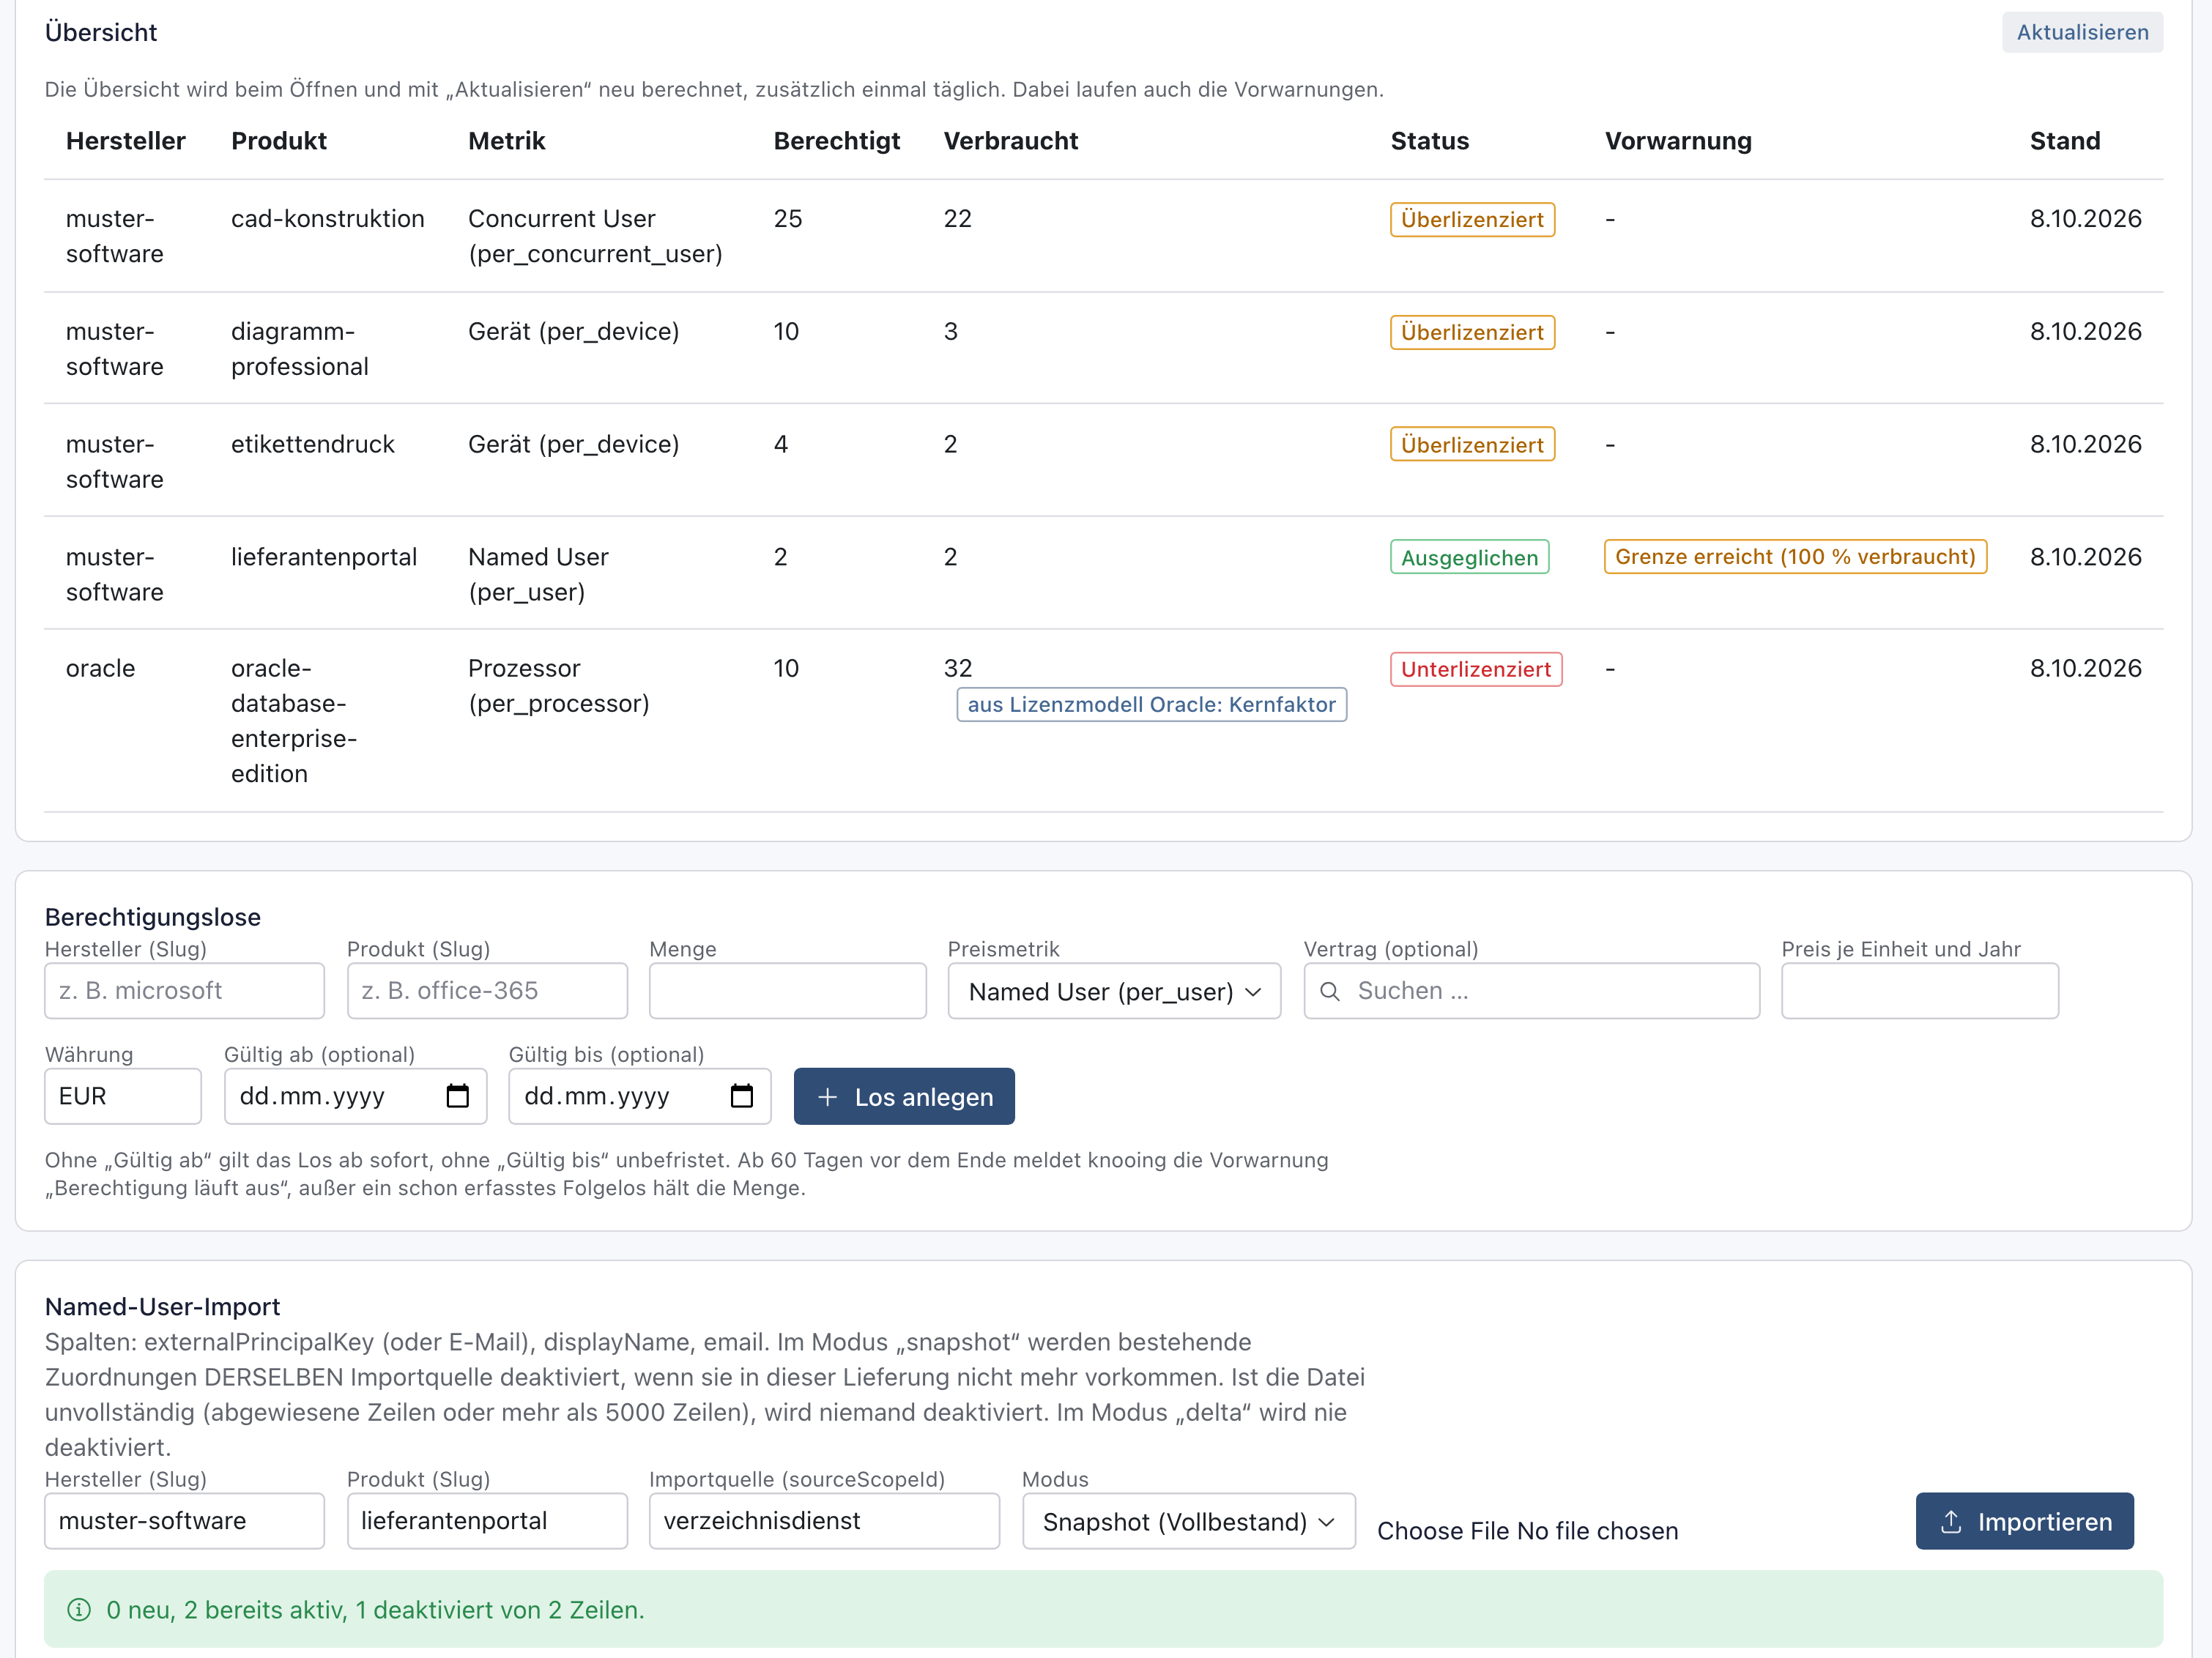Click Preis je Einheit und Jahr field
Viewport: 2212px width, 1658px height.
(1920, 991)
